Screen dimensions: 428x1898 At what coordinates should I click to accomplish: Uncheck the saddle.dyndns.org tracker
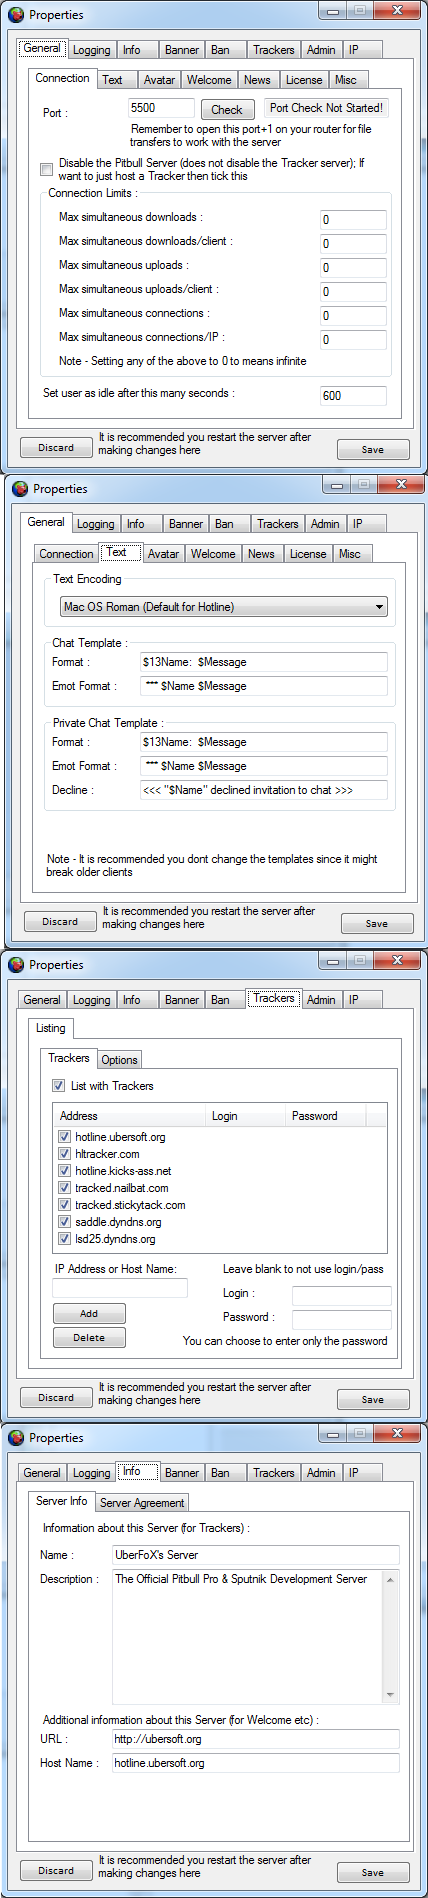point(64,1222)
